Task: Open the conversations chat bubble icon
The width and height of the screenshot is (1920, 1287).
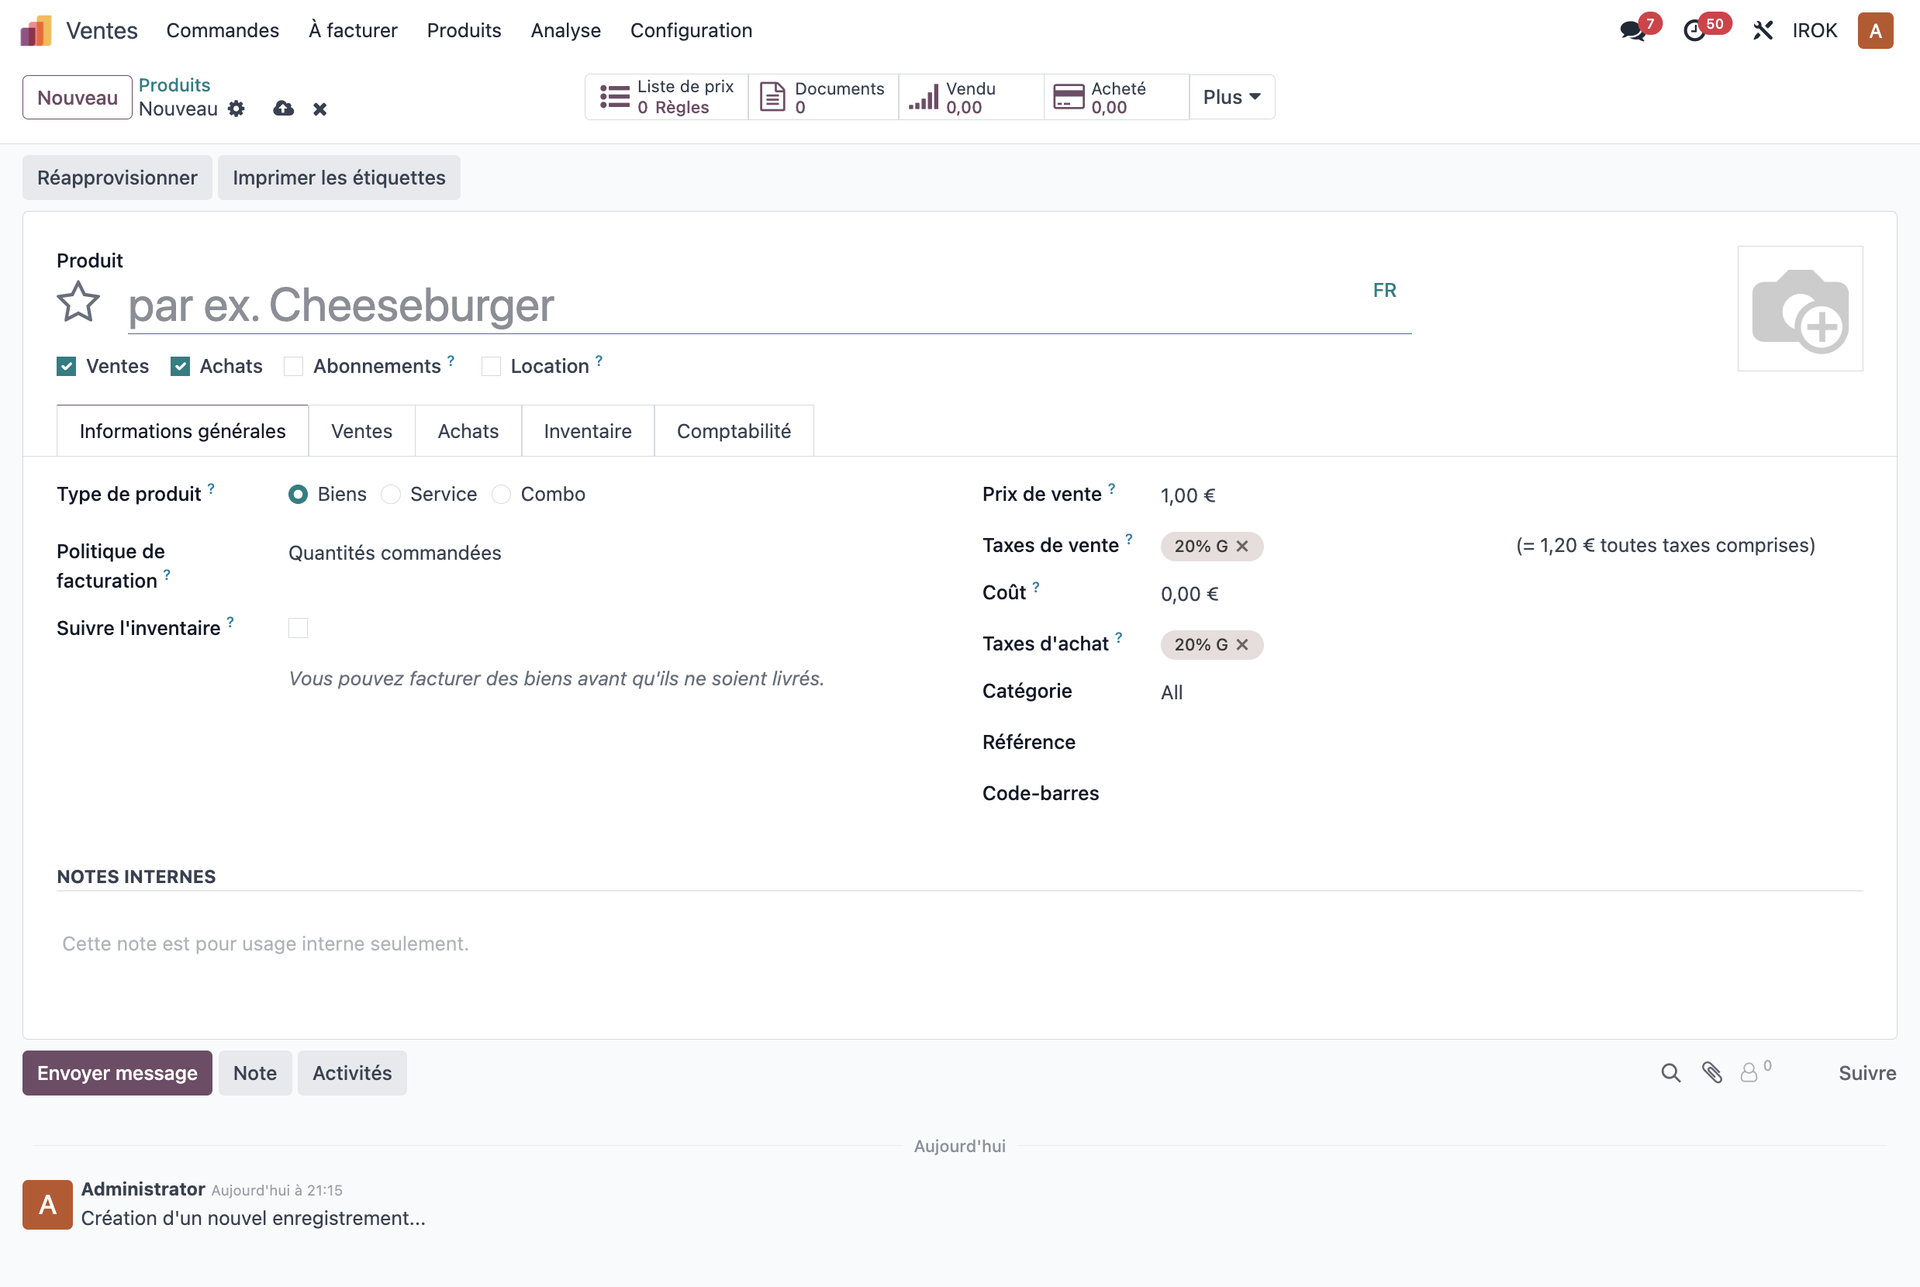Action: click(1632, 31)
